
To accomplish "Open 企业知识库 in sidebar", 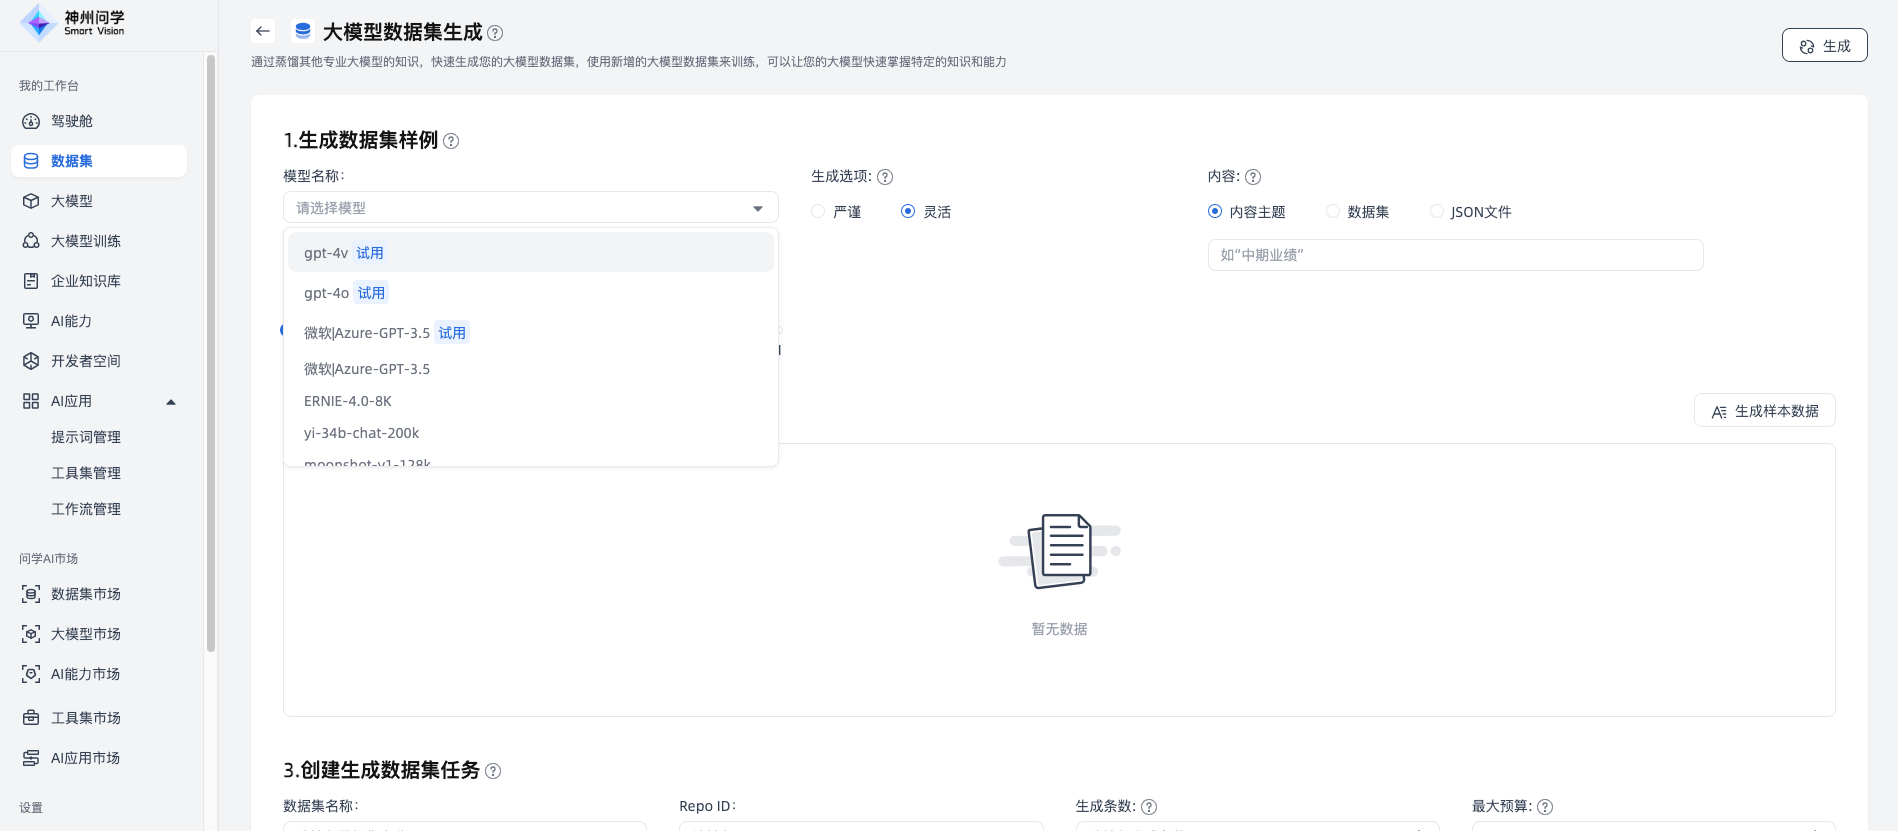I will coord(85,281).
